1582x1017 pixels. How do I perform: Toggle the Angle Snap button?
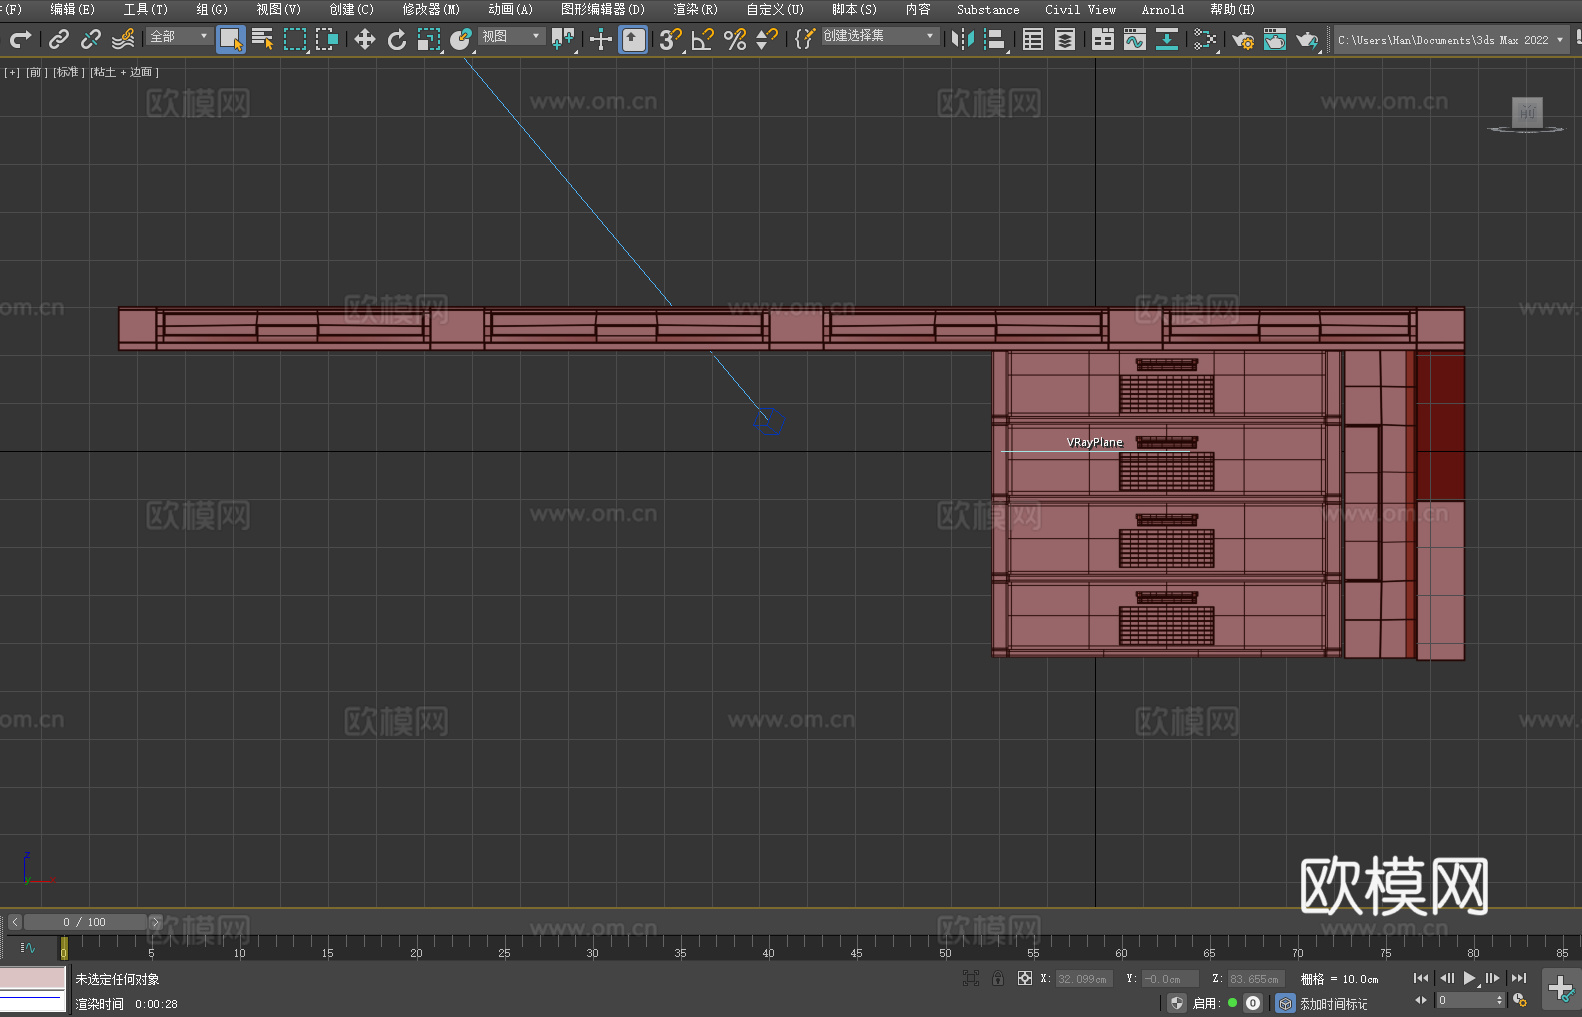[x=703, y=39]
